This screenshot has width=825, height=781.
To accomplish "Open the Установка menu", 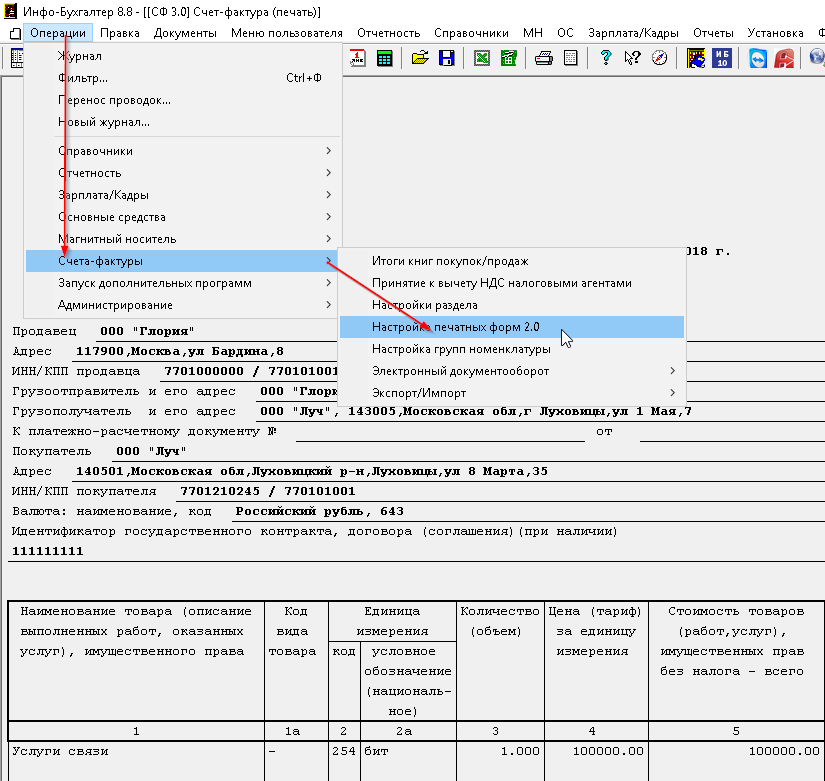I will coord(776,33).
